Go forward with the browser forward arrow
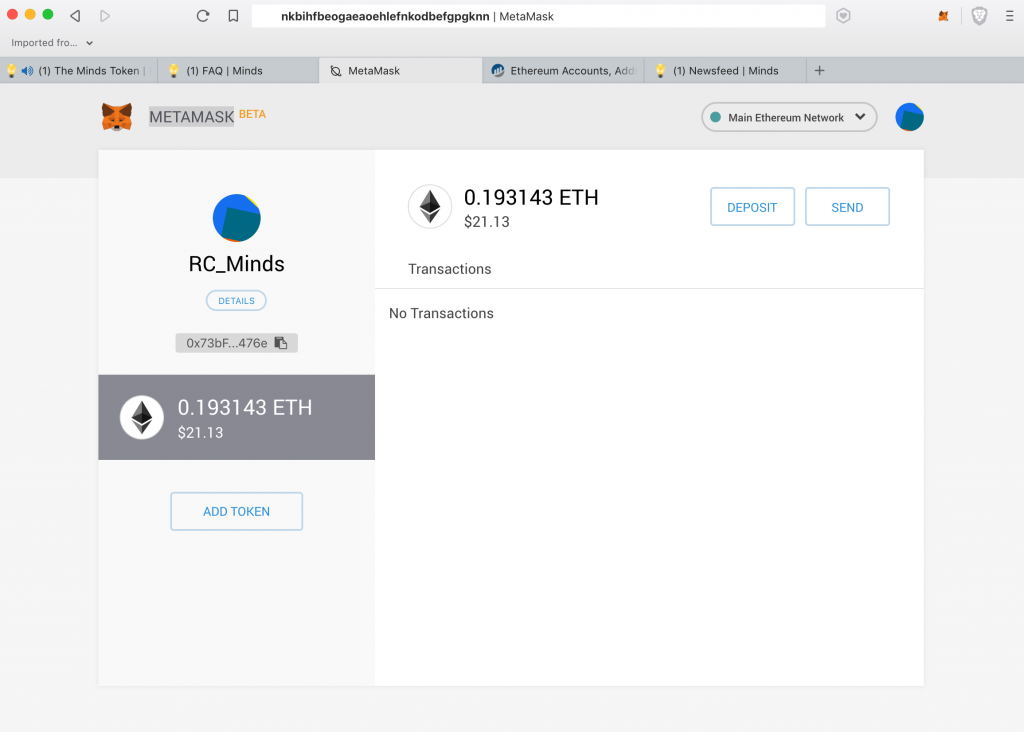 point(104,16)
